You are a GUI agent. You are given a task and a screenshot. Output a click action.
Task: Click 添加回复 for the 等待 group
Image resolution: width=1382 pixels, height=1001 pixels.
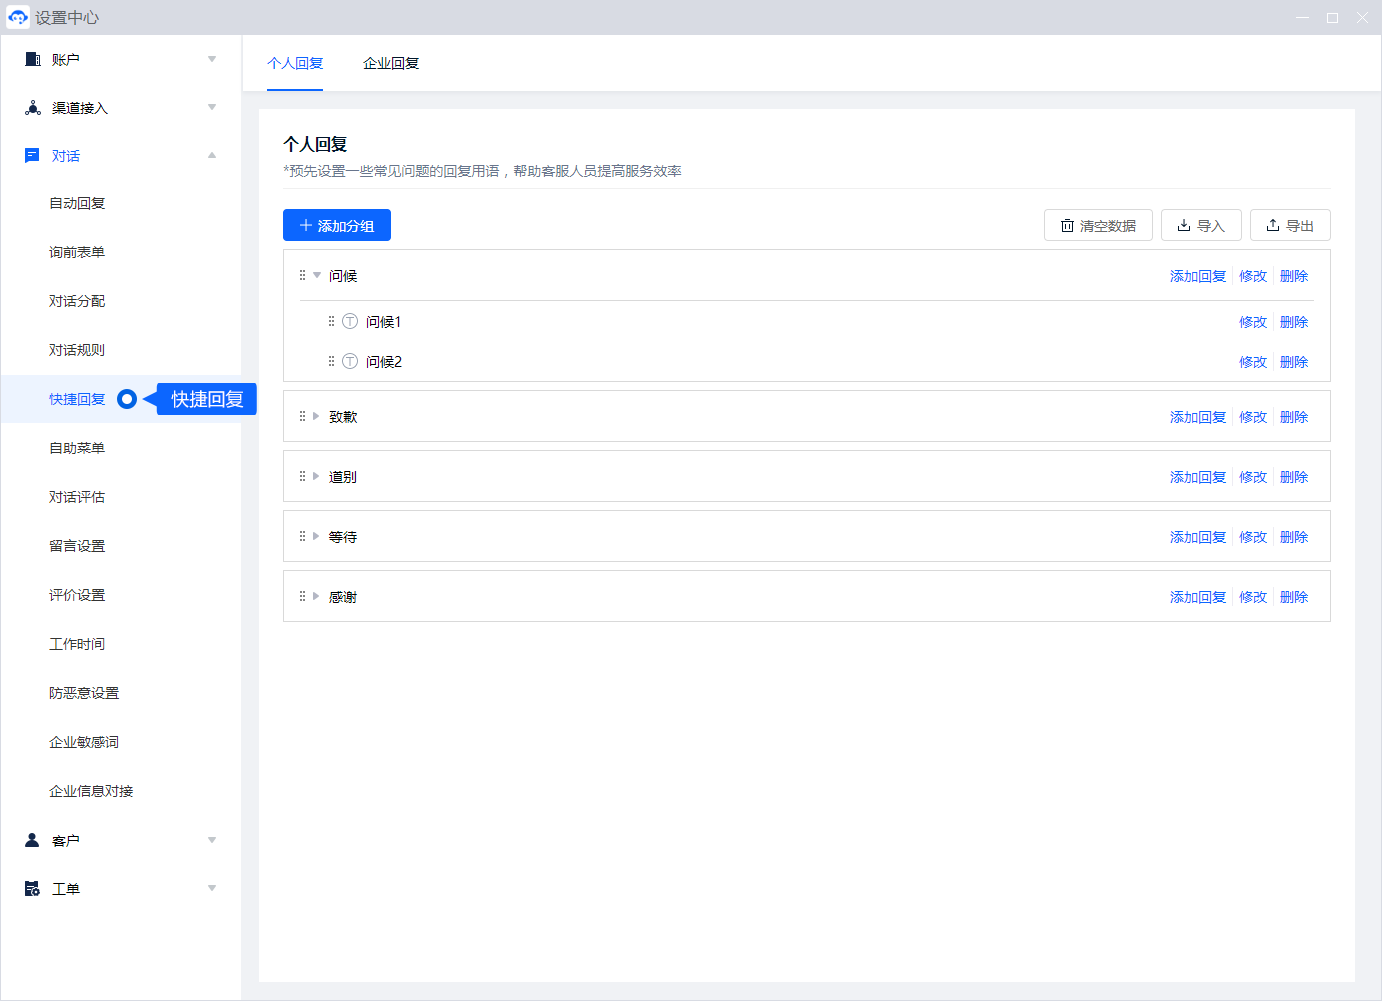coord(1198,537)
